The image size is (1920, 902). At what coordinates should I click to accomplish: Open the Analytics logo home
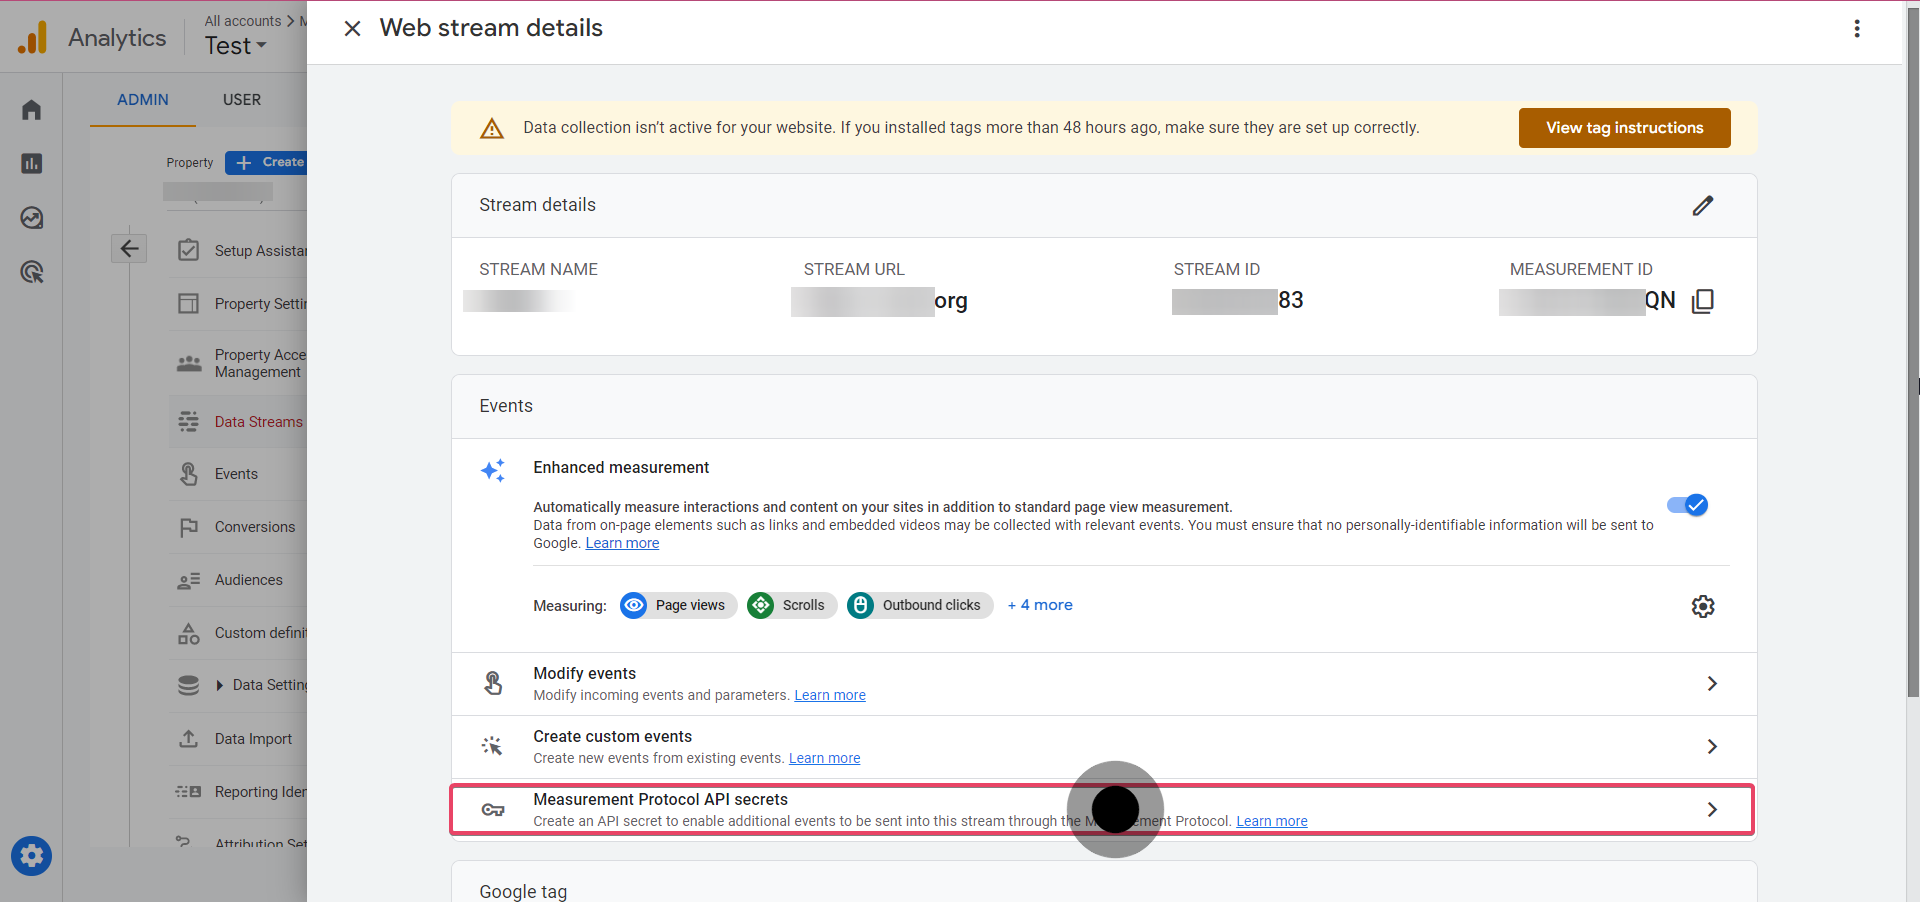pos(33,38)
